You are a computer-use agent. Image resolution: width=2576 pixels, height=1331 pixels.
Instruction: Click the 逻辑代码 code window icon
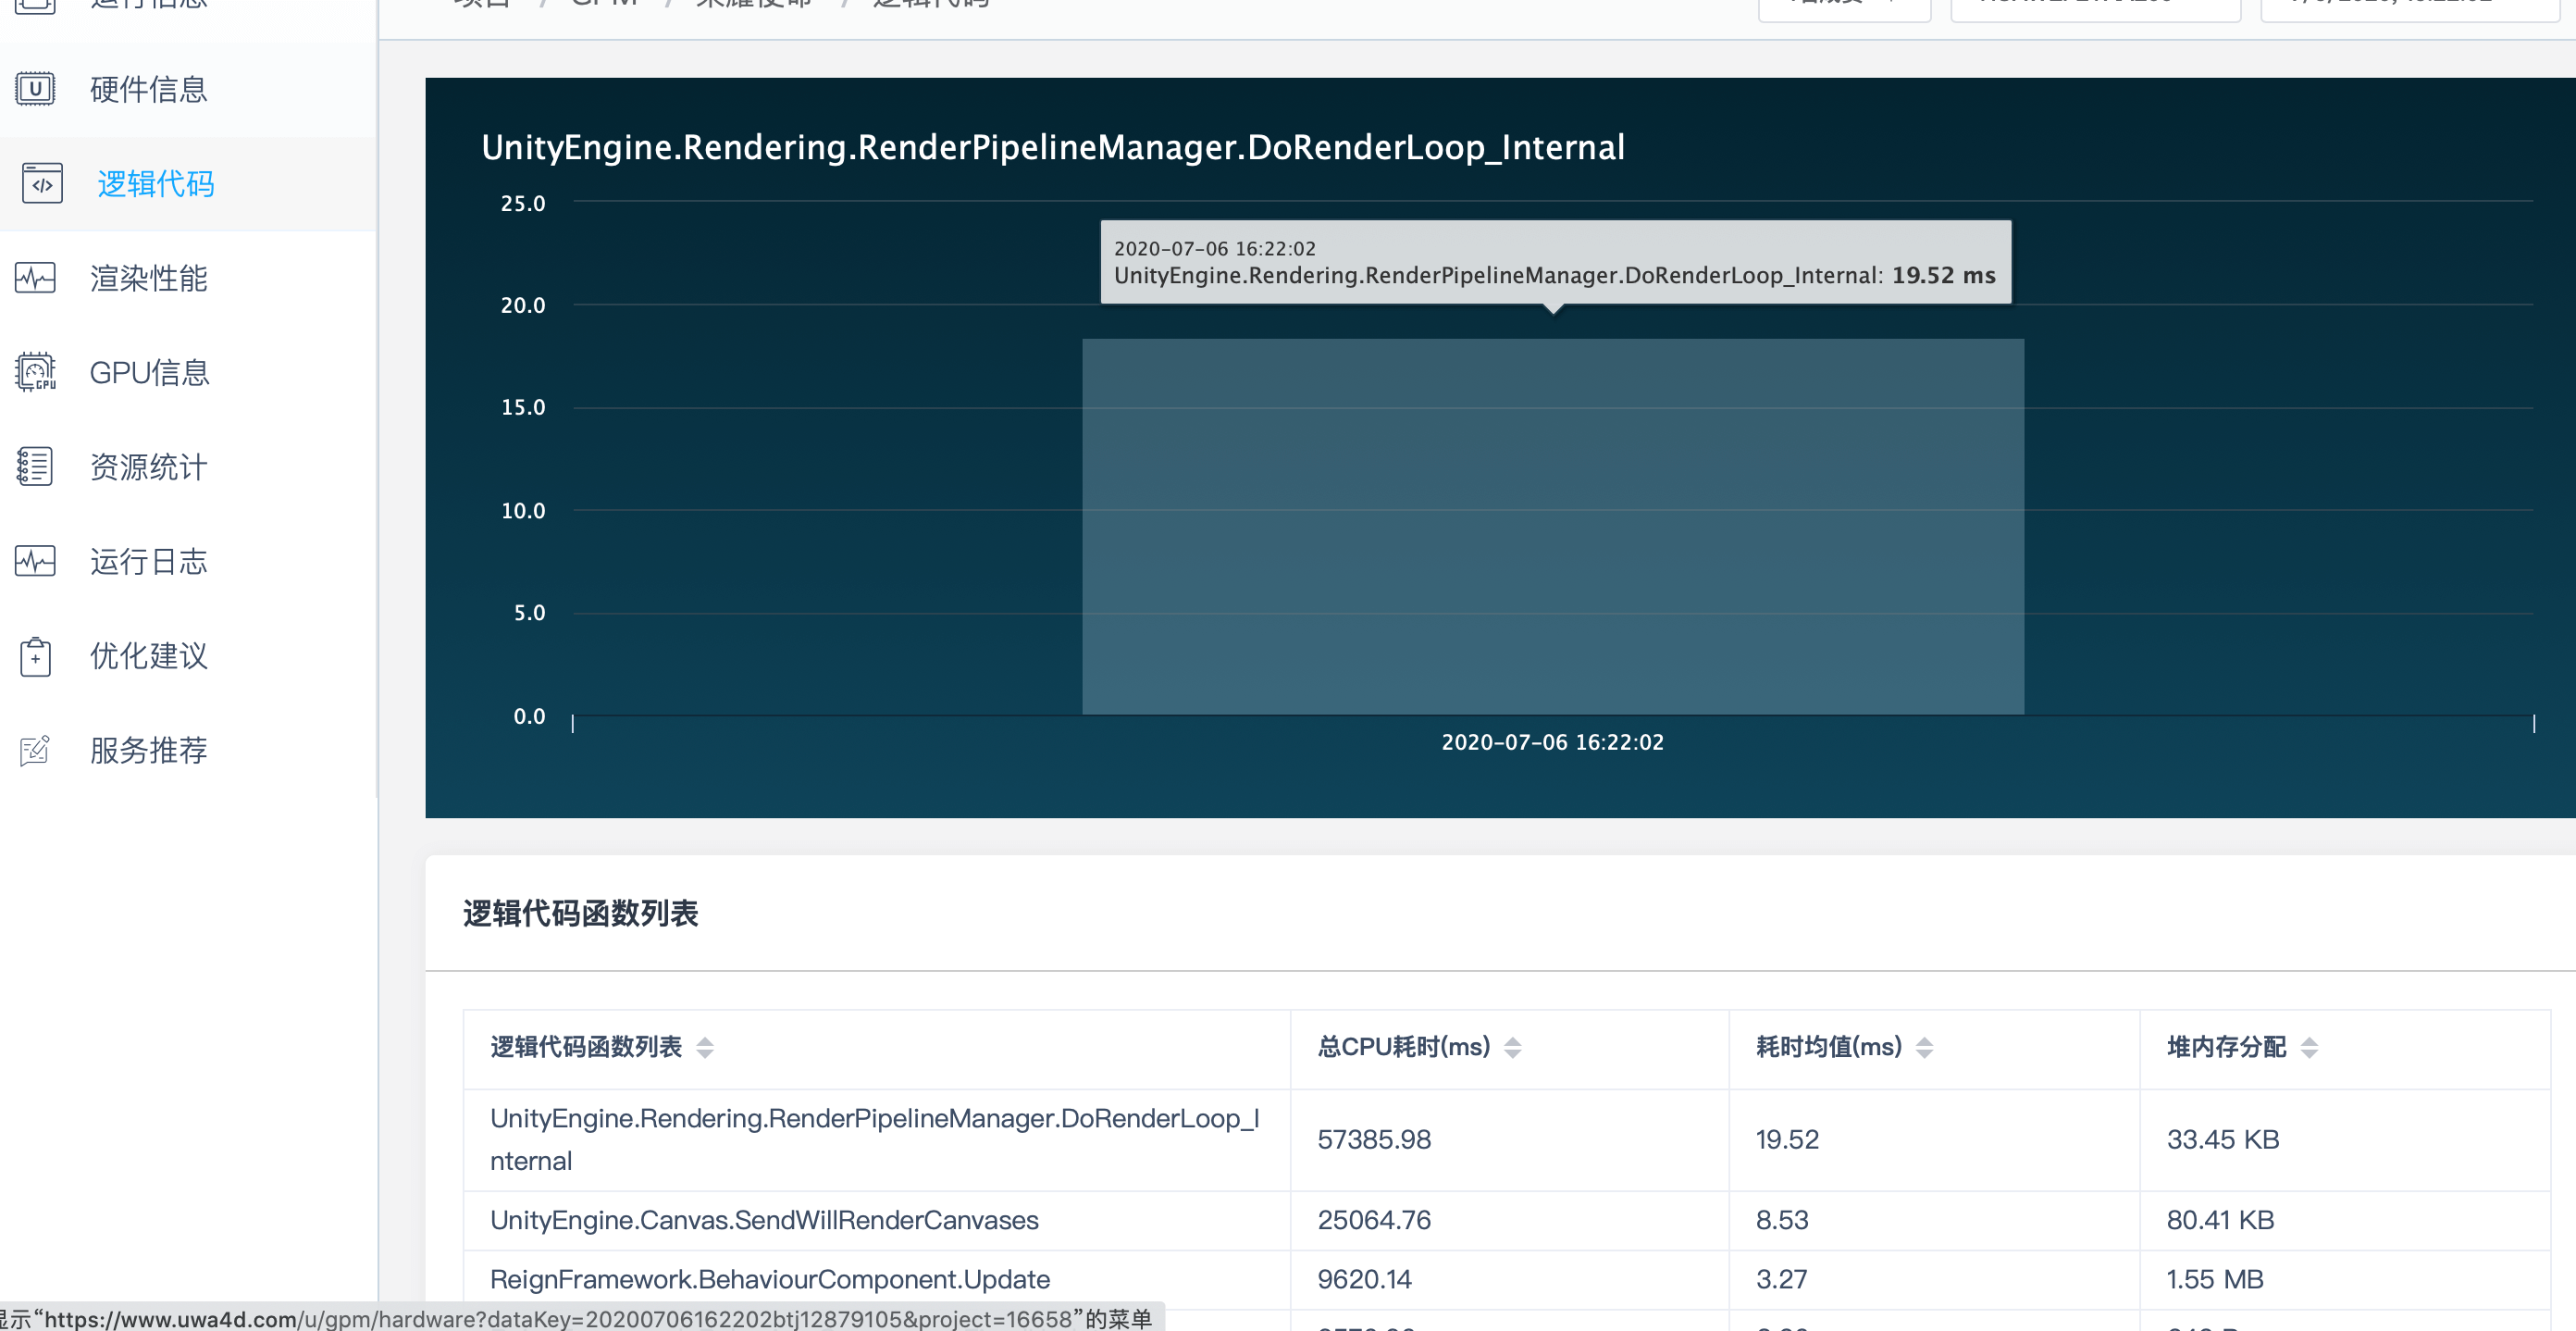(x=42, y=184)
